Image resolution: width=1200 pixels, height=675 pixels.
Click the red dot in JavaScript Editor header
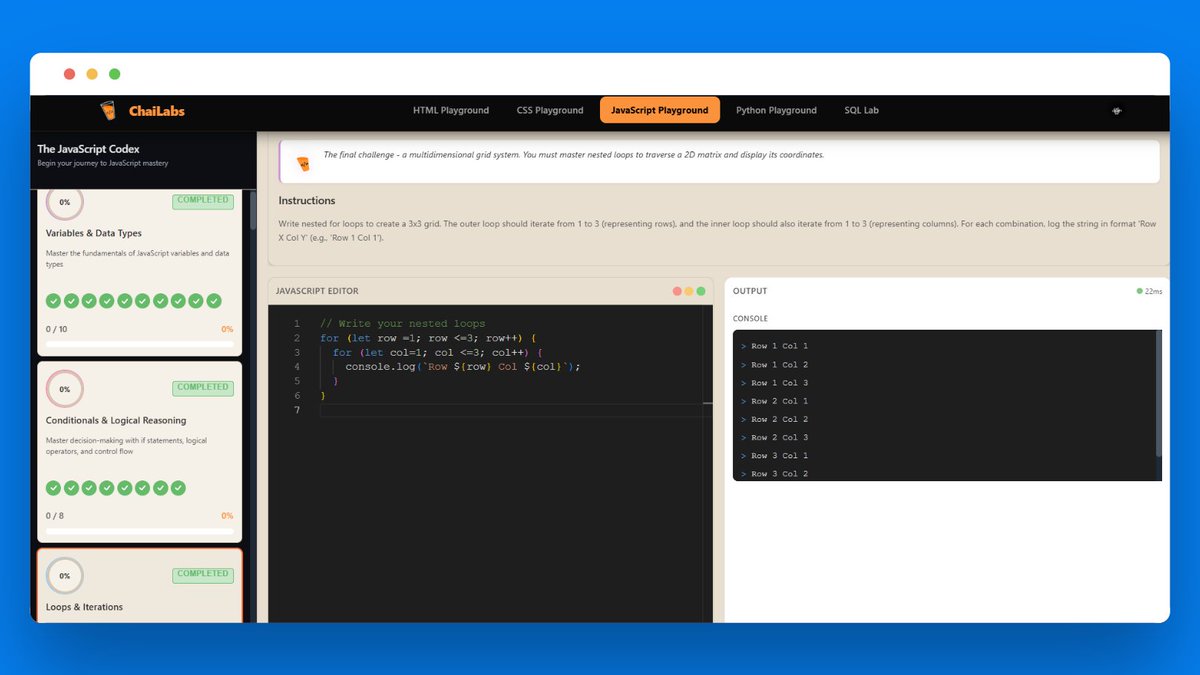click(x=677, y=291)
